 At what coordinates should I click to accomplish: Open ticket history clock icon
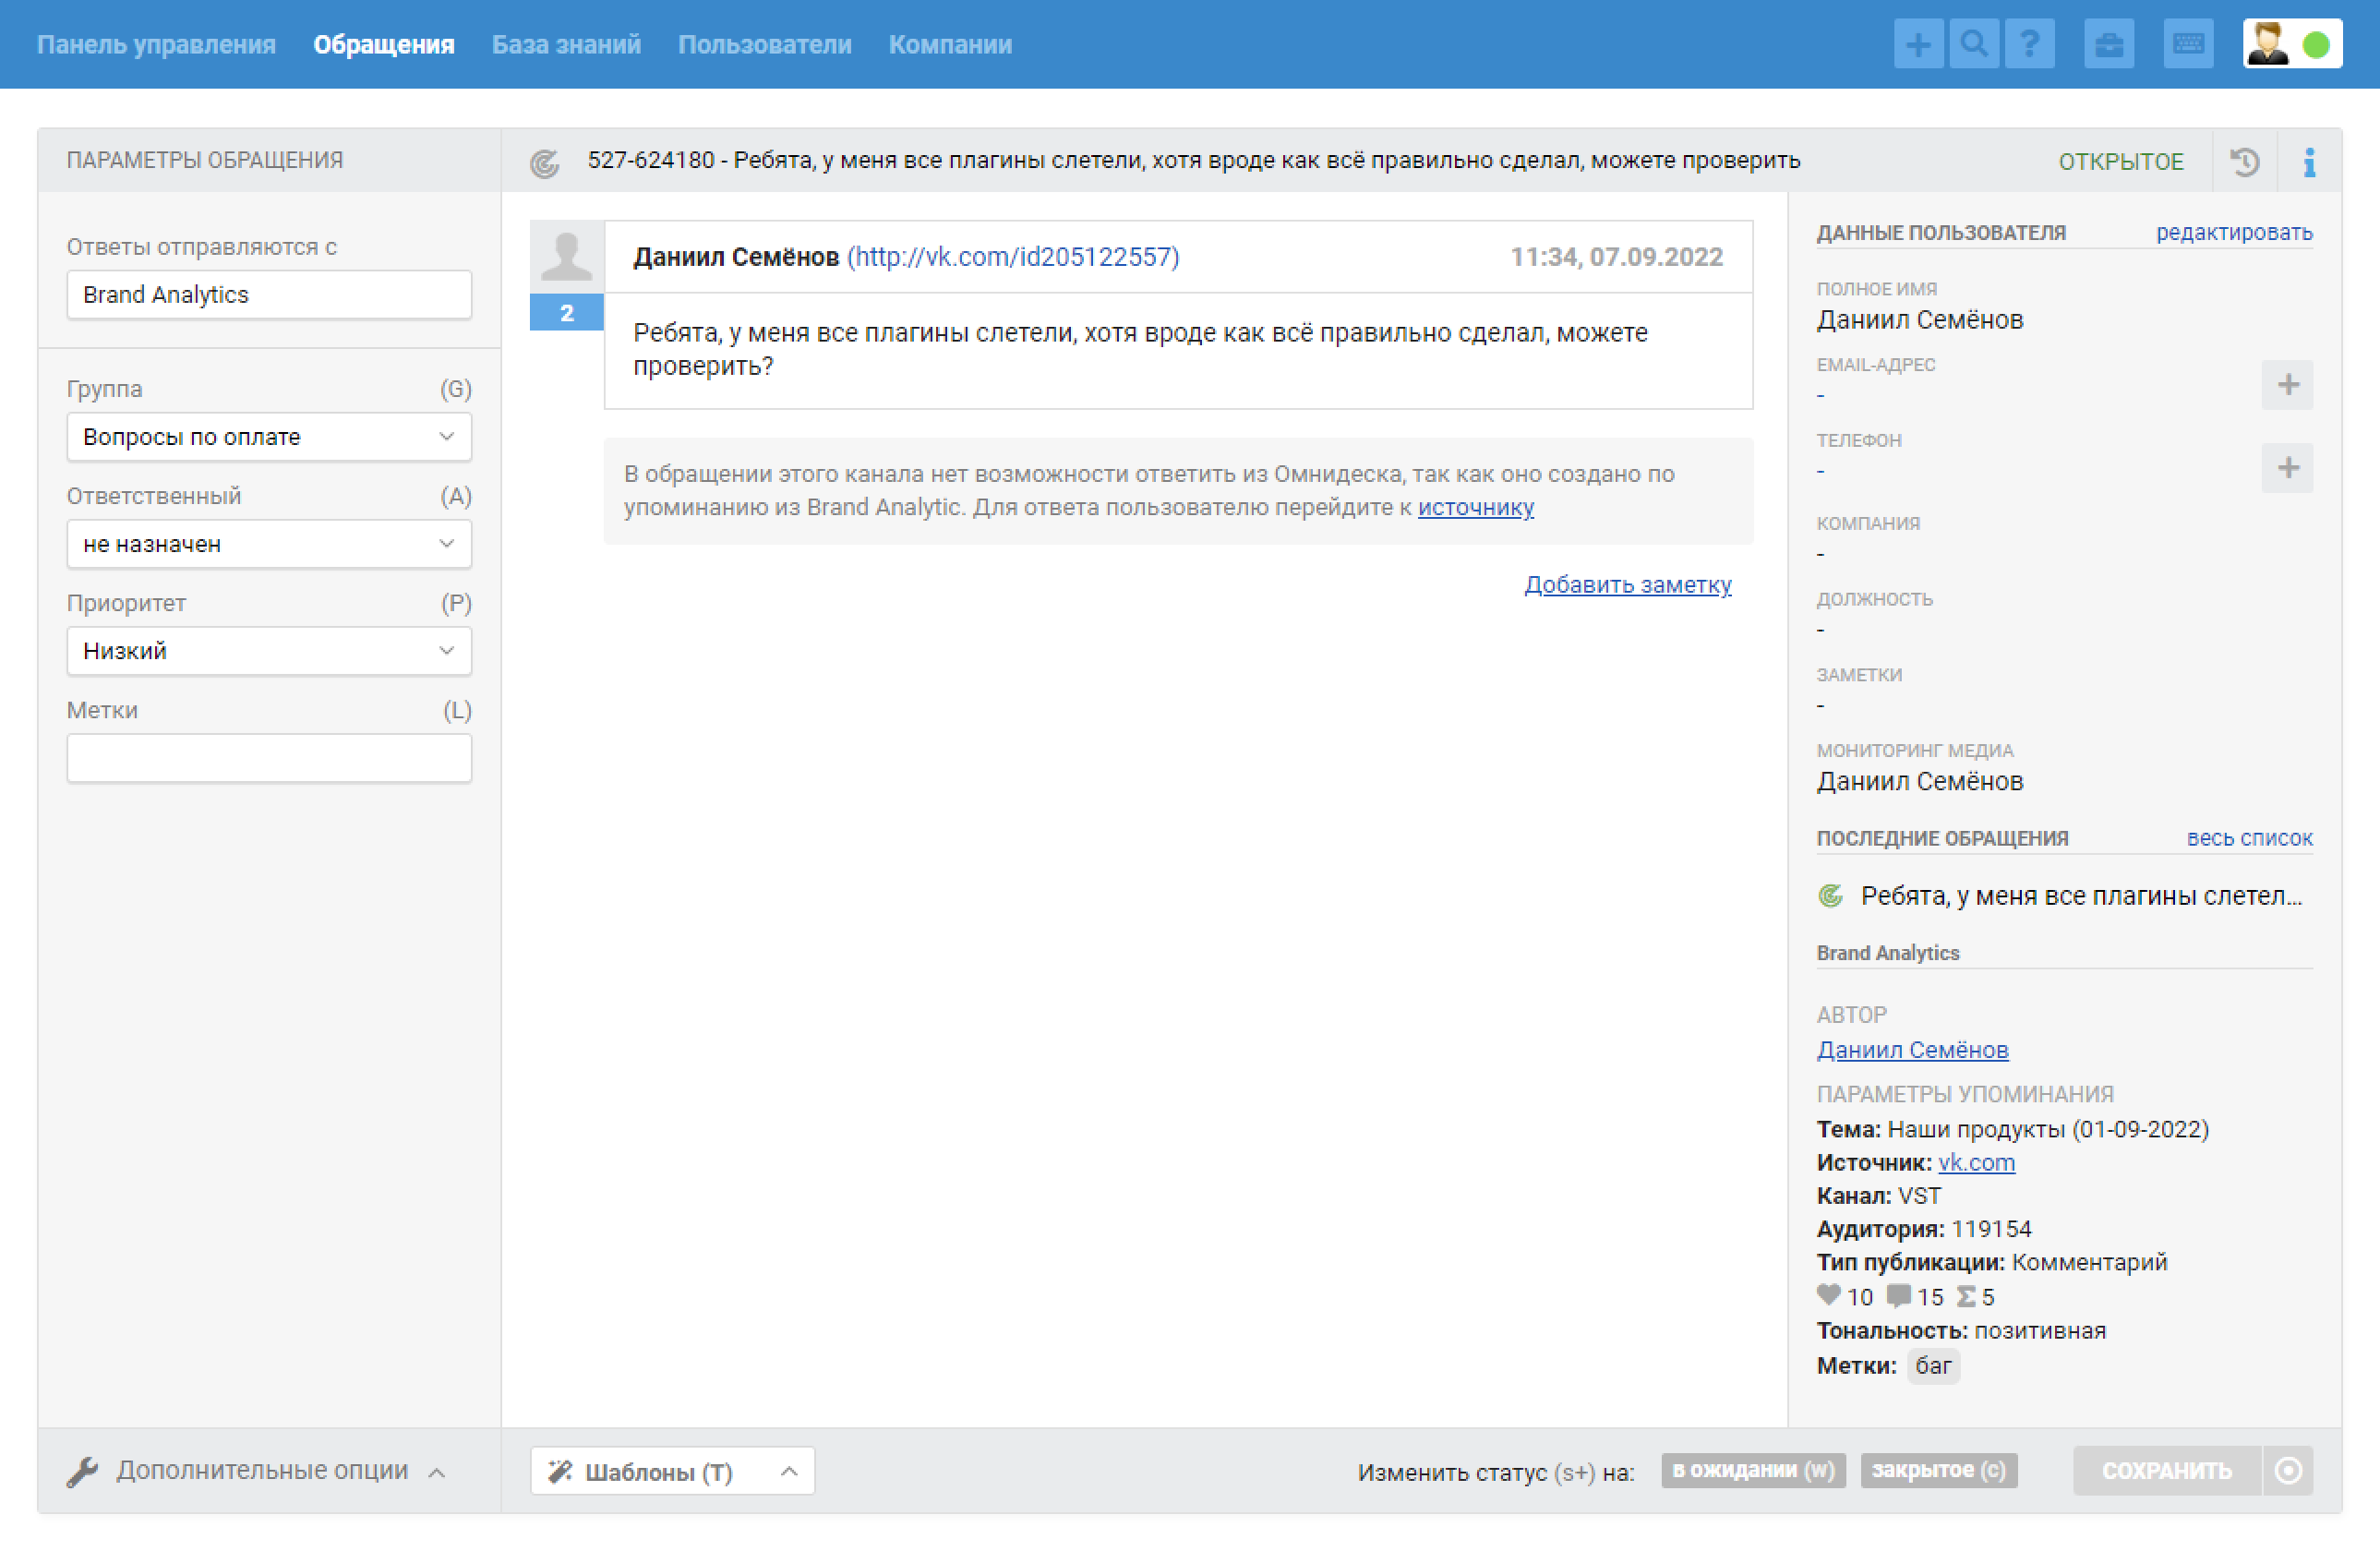click(2245, 161)
